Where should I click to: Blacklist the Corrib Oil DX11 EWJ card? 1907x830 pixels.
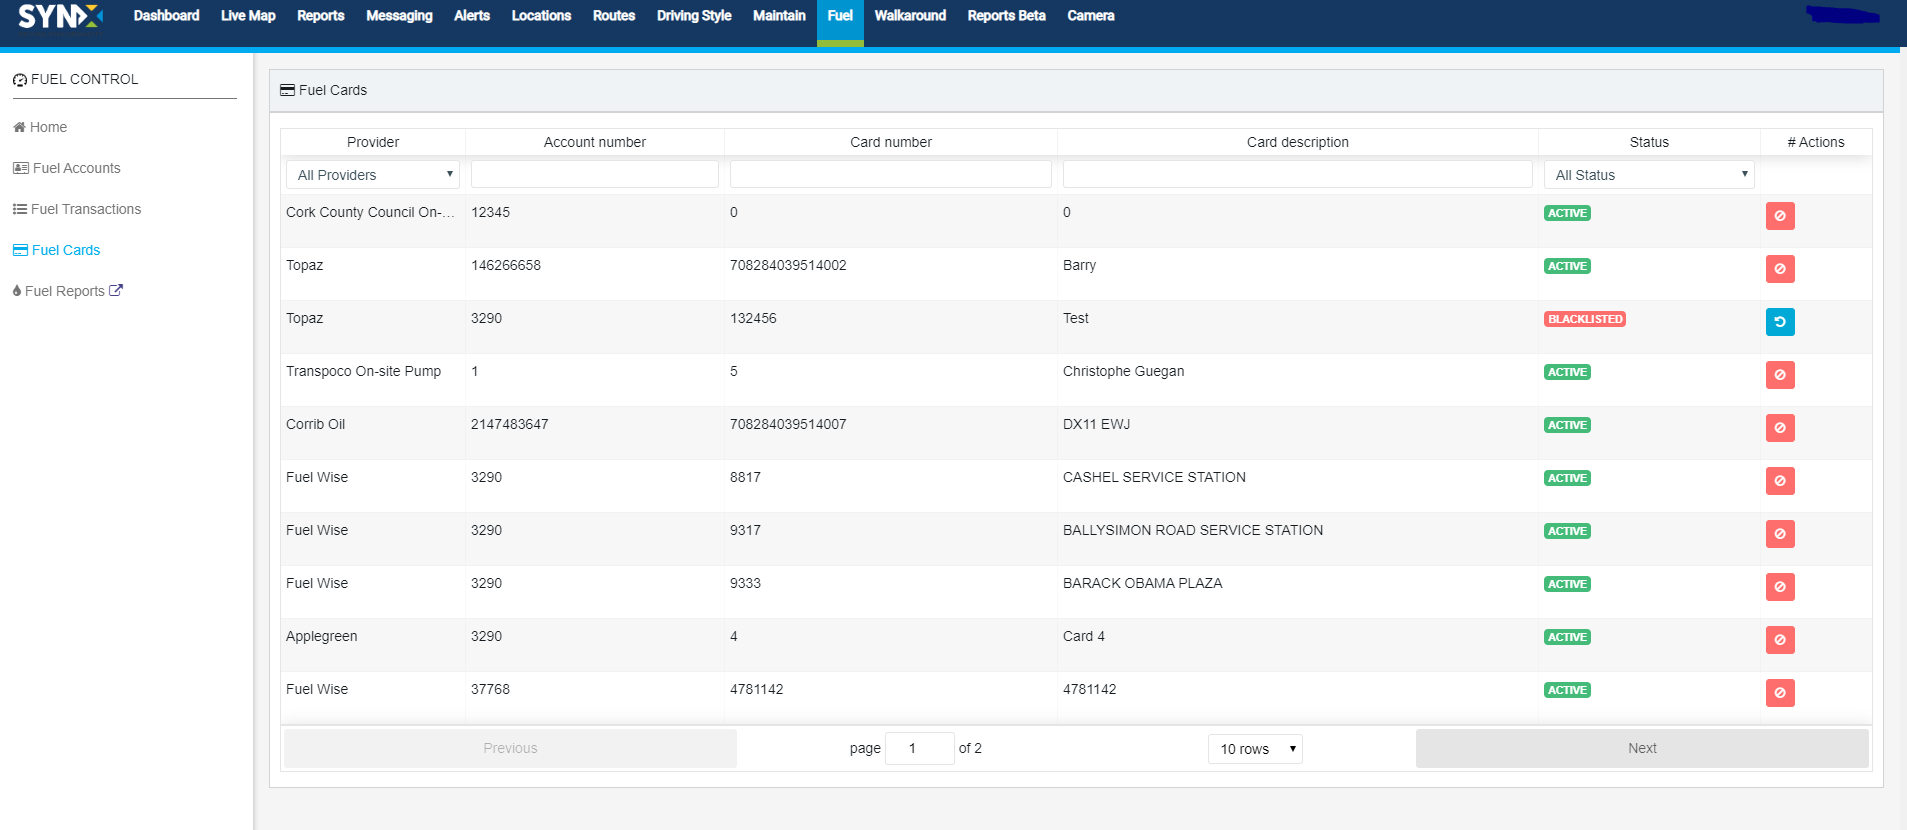(x=1780, y=428)
